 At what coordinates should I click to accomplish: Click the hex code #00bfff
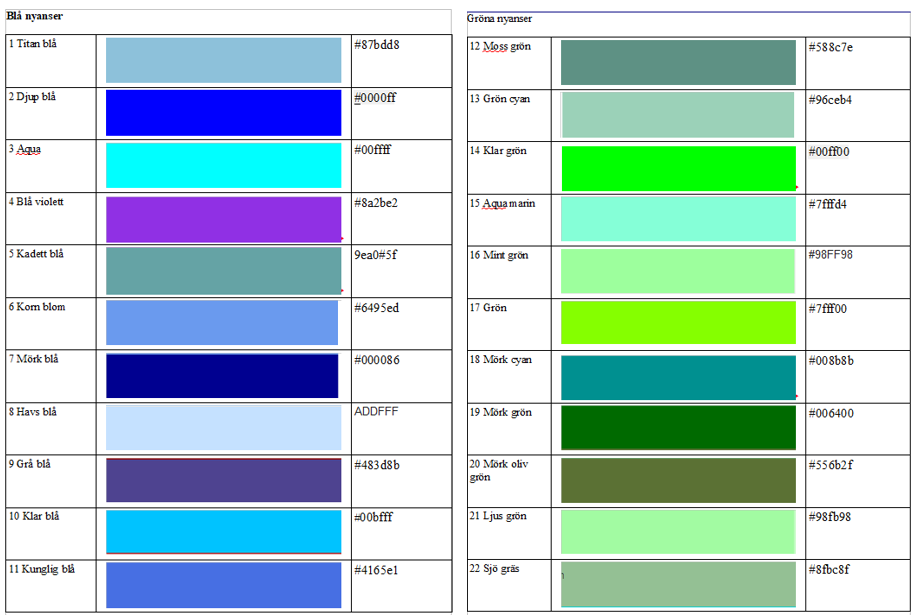click(x=374, y=517)
